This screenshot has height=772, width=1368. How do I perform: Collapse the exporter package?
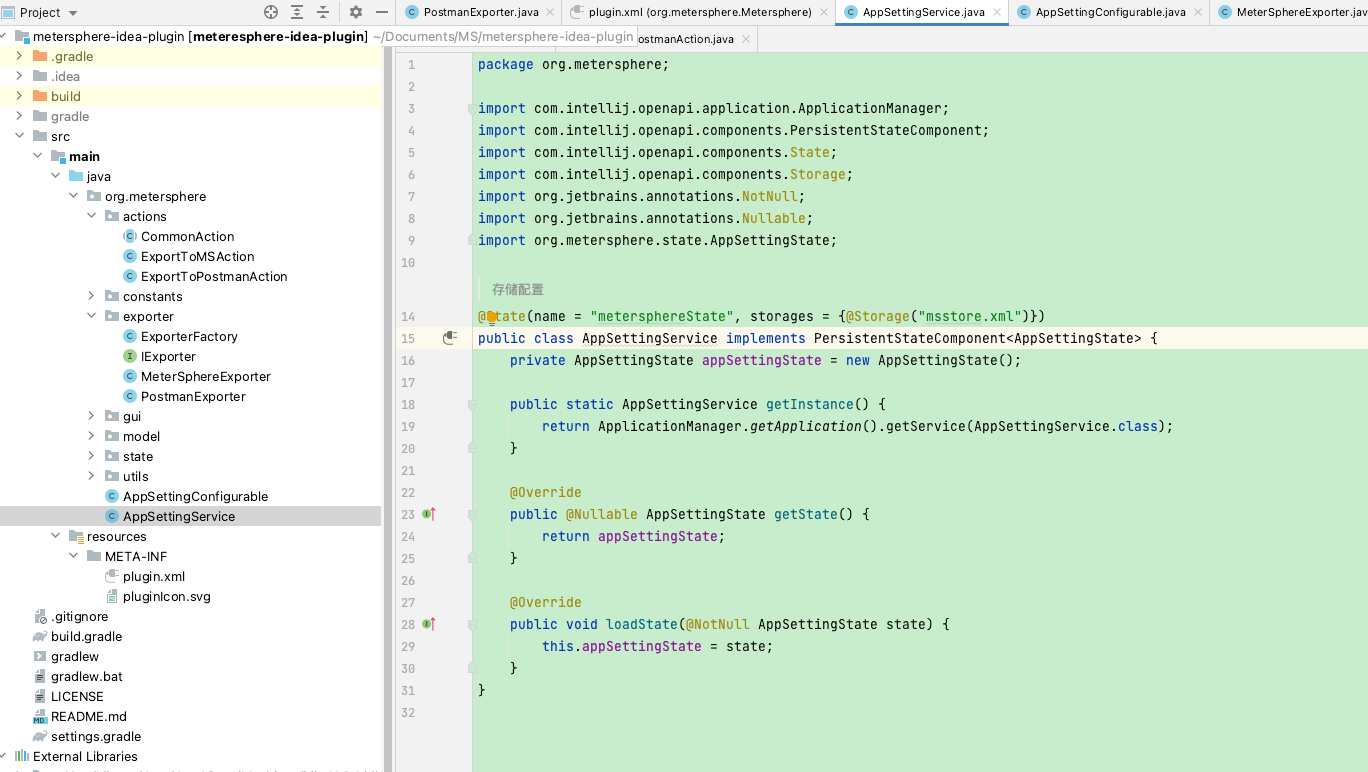click(91, 316)
